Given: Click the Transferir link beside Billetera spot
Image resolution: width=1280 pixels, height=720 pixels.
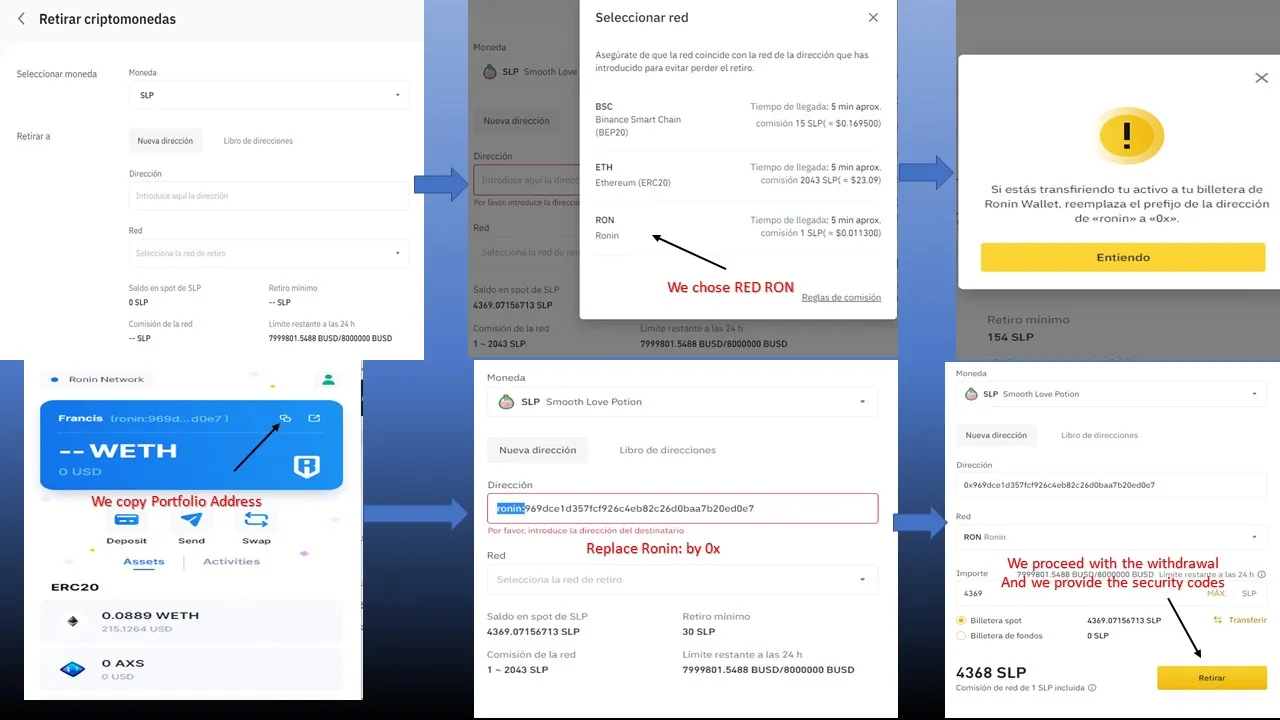Looking at the screenshot, I should (1240, 620).
